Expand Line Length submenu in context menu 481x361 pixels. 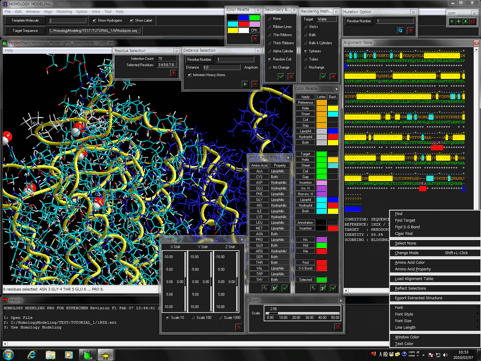pyautogui.click(x=435, y=328)
